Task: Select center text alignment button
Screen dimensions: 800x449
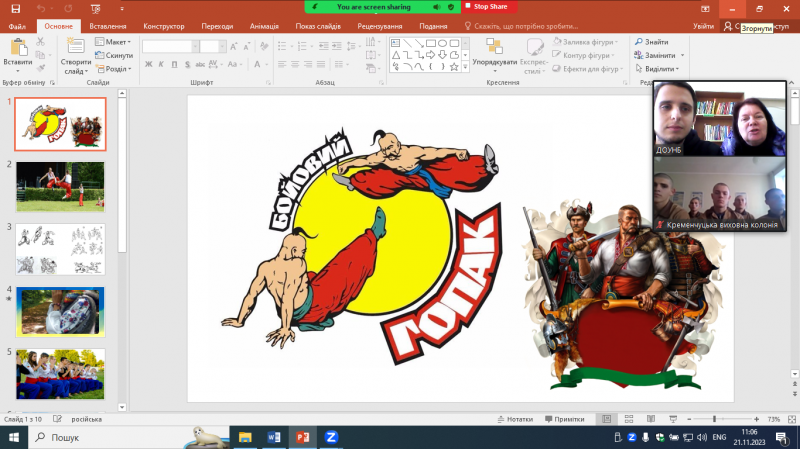Action: tap(295, 64)
